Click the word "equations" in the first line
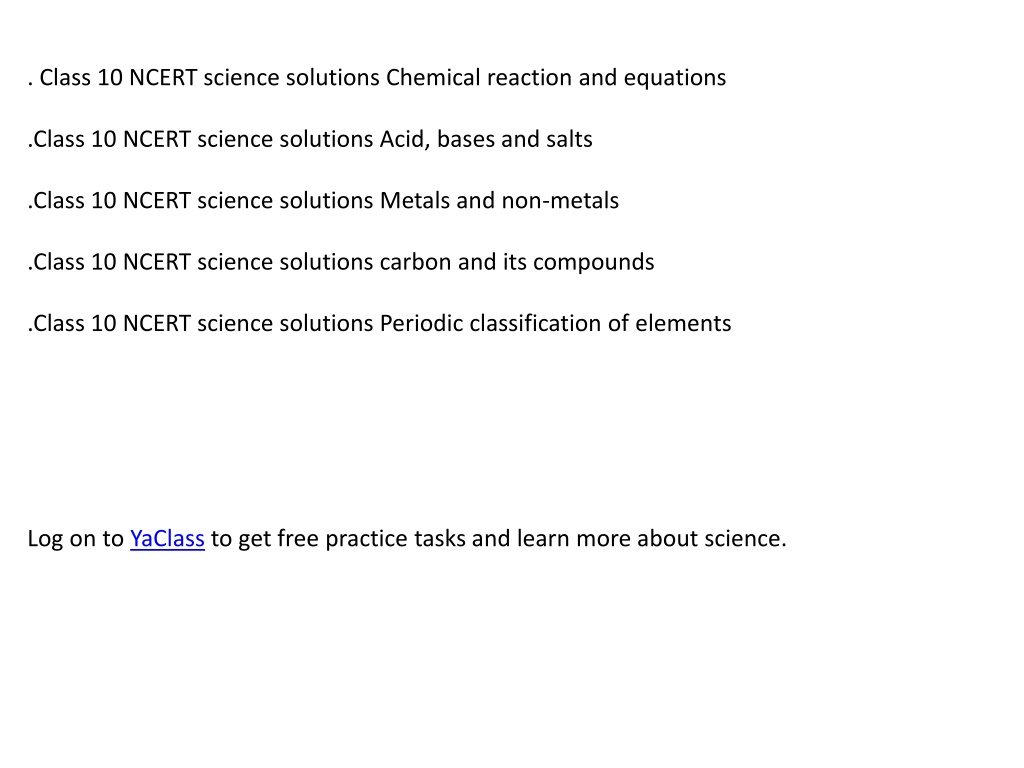The image size is (1024, 768). pyautogui.click(x=675, y=78)
